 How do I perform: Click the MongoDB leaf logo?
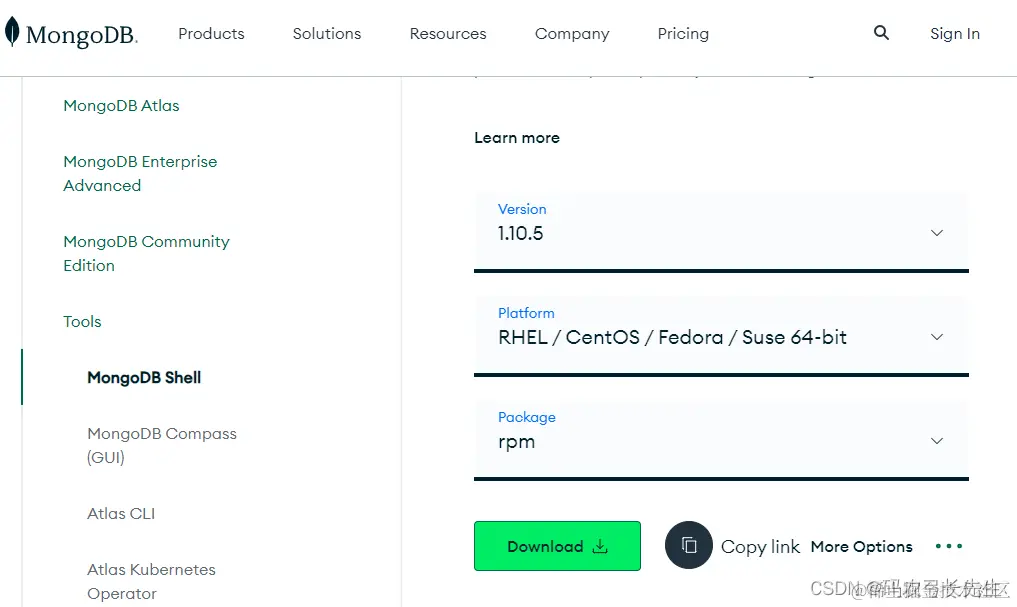coord(13,33)
